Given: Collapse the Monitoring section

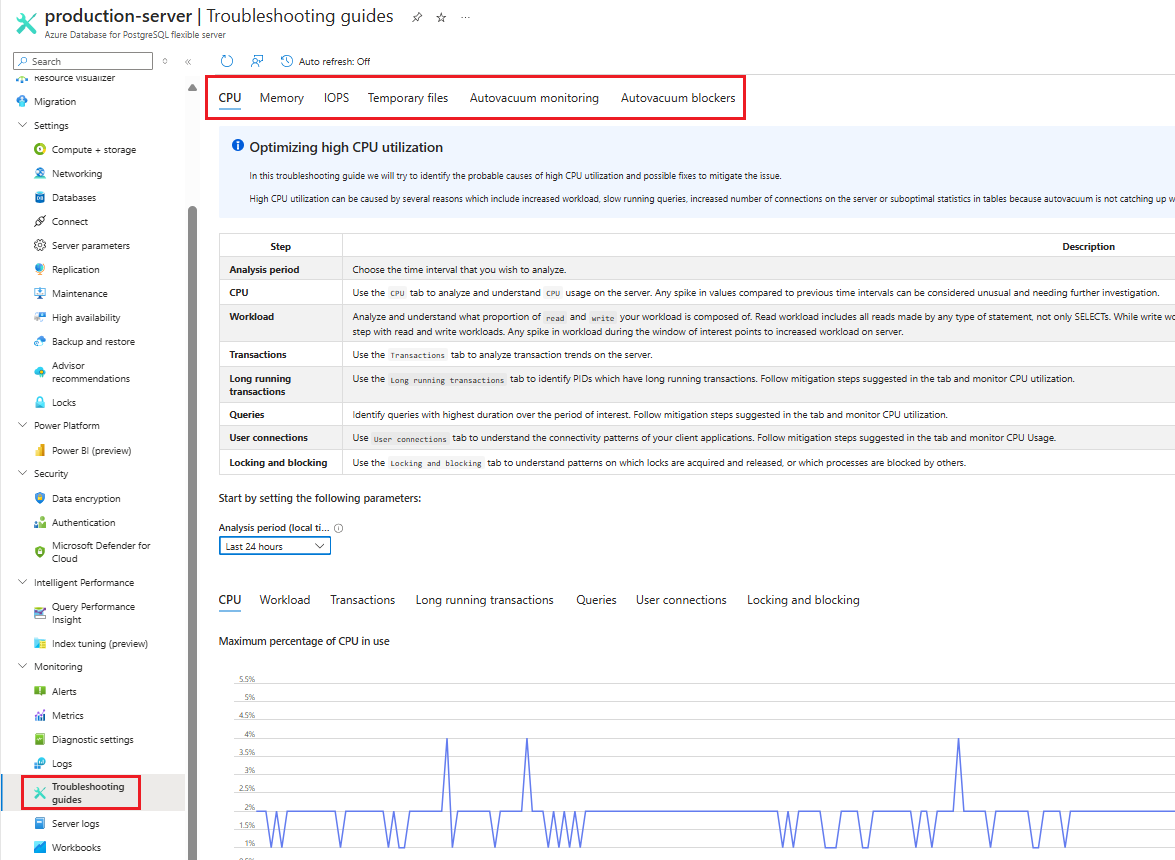Looking at the screenshot, I should pyautogui.click(x=22, y=666).
